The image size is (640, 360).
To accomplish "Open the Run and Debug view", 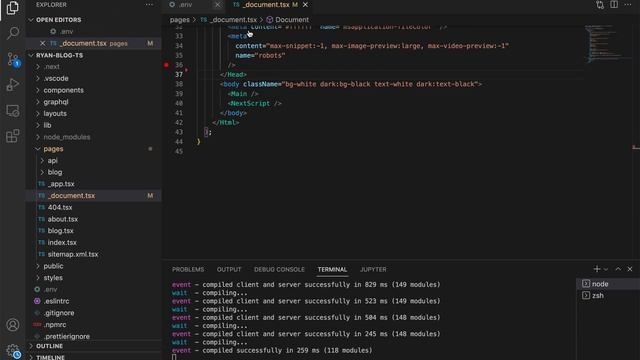I will click(x=13, y=85).
